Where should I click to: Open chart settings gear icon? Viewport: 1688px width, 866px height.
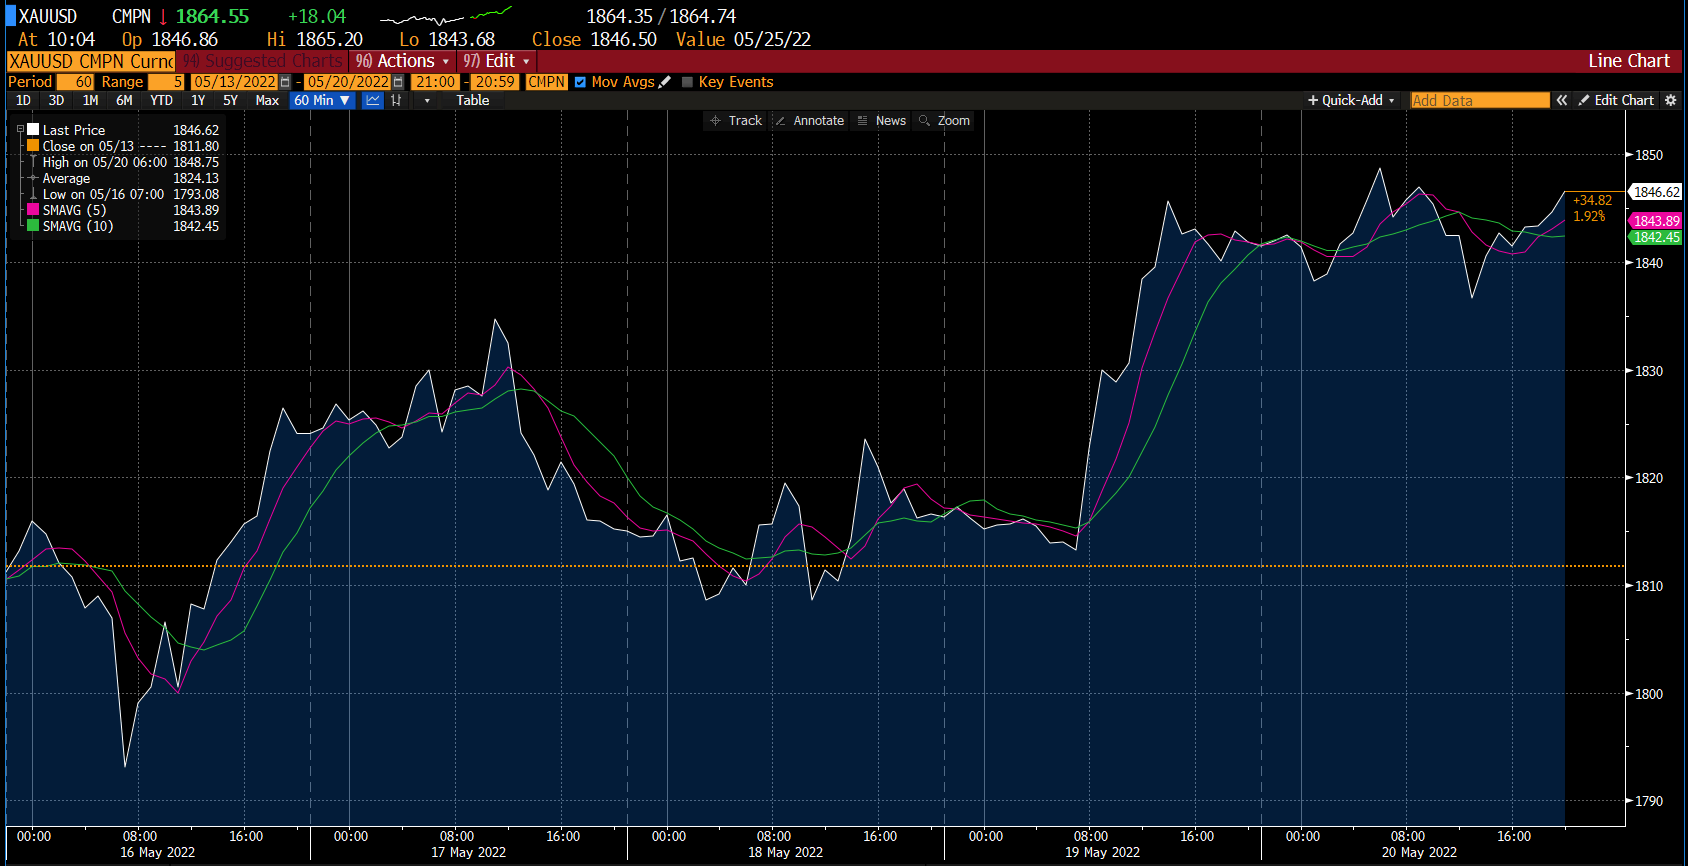(1670, 100)
